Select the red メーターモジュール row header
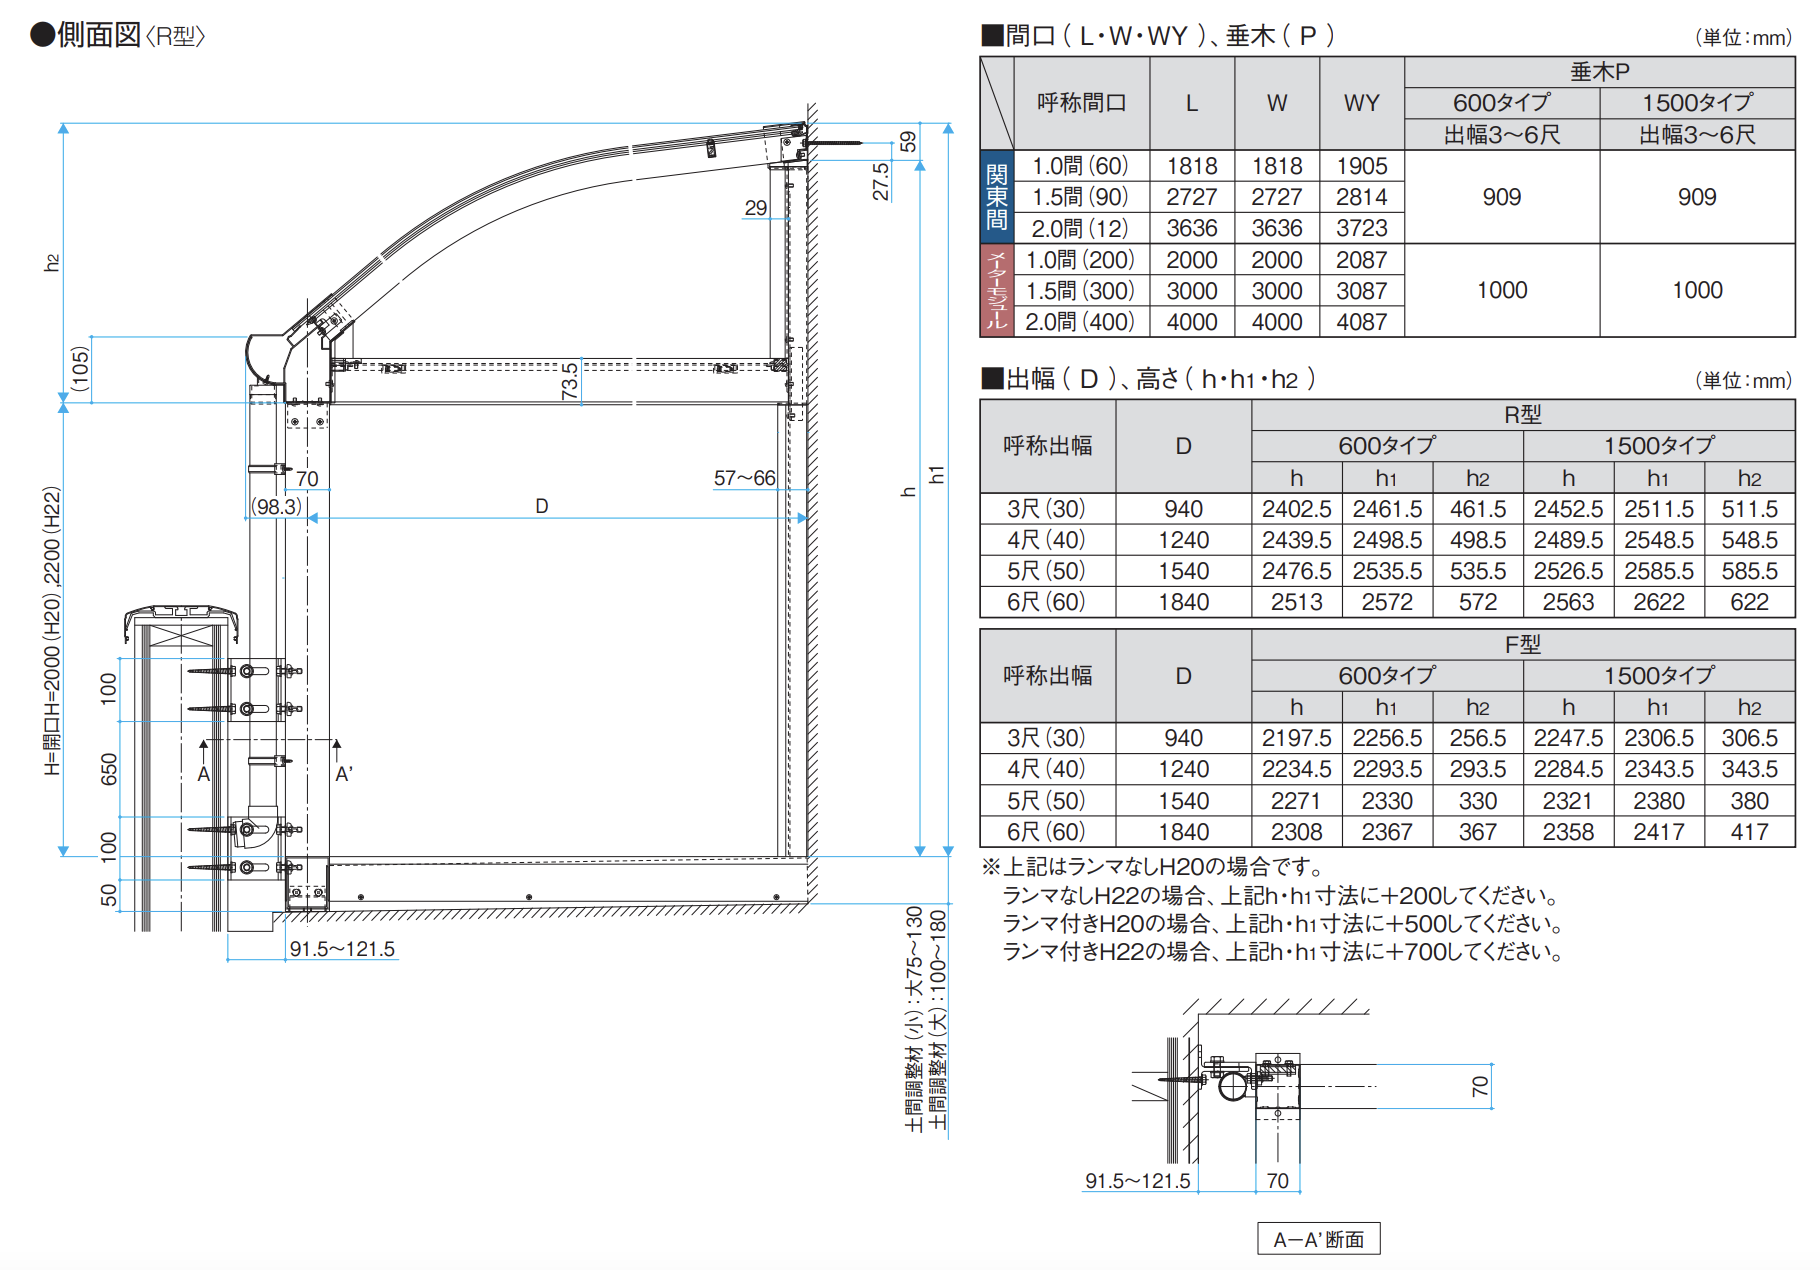The height and width of the screenshot is (1270, 1820). coord(997,290)
